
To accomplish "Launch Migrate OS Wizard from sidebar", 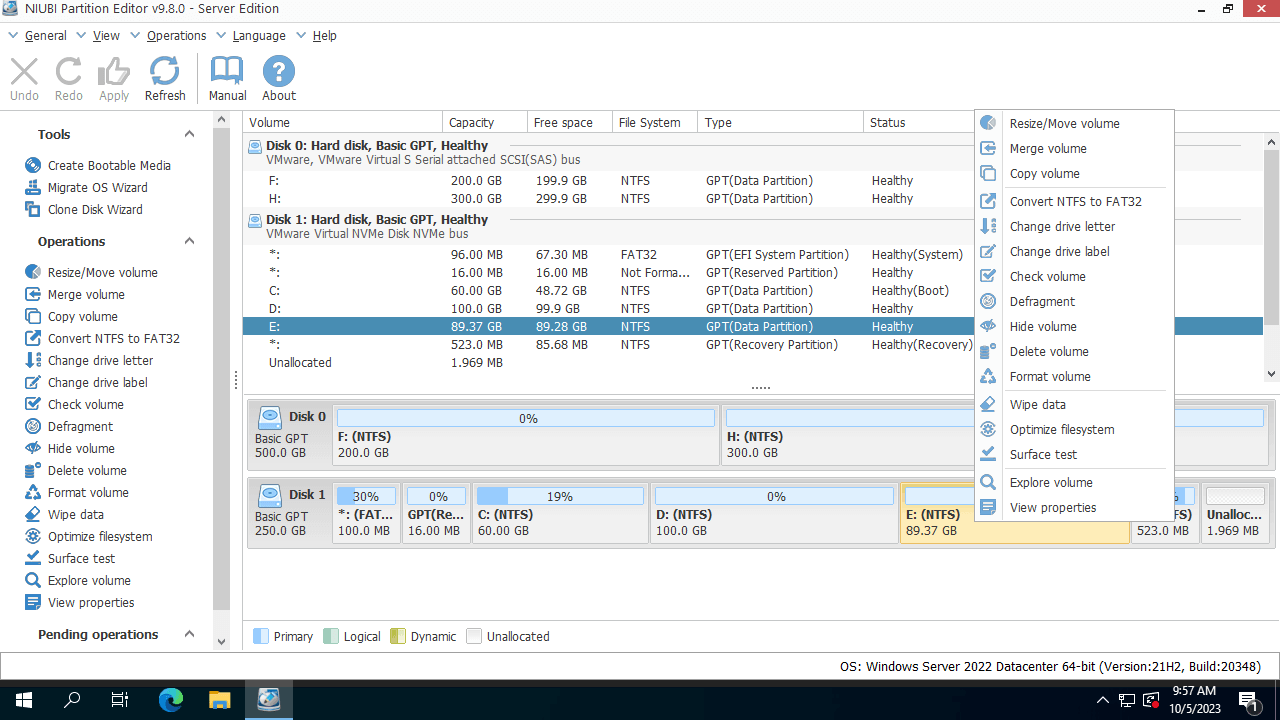I will click(86, 188).
